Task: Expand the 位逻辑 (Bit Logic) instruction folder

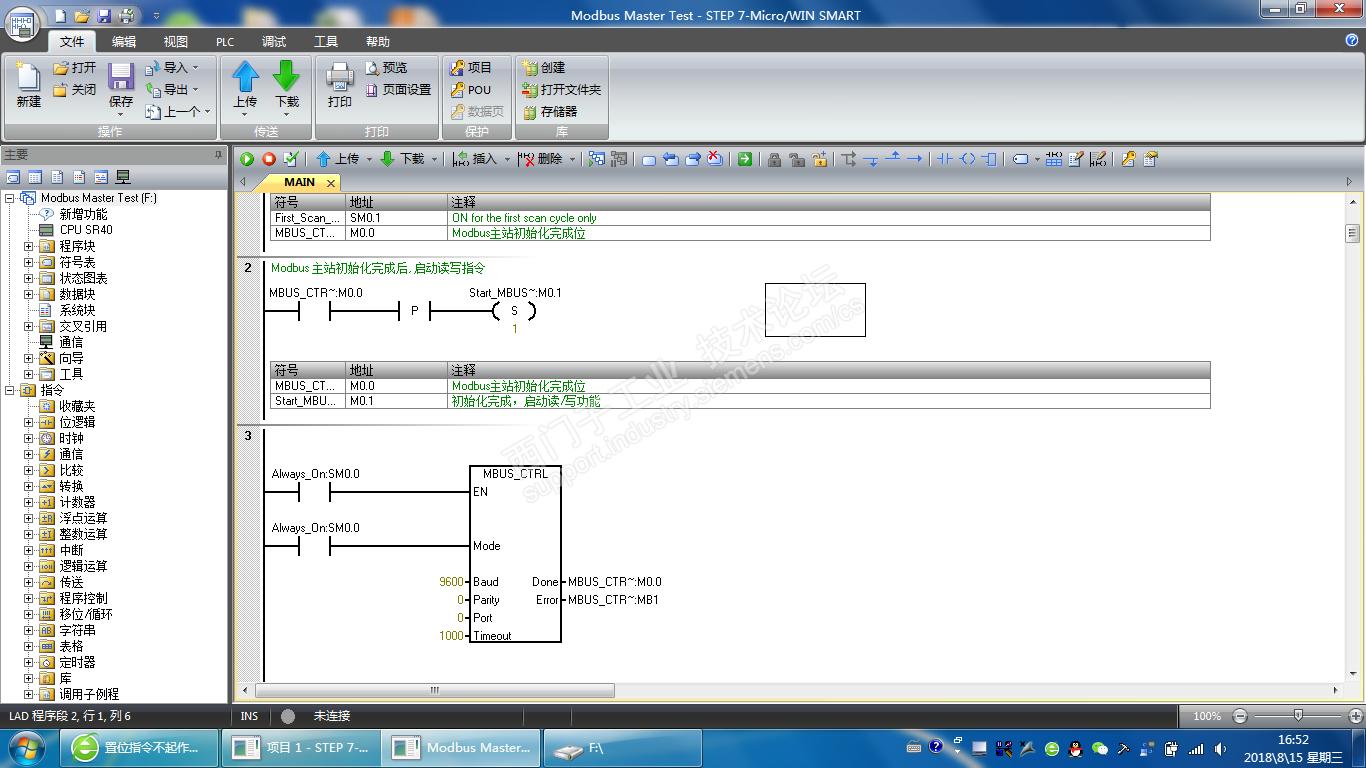Action: 29,422
